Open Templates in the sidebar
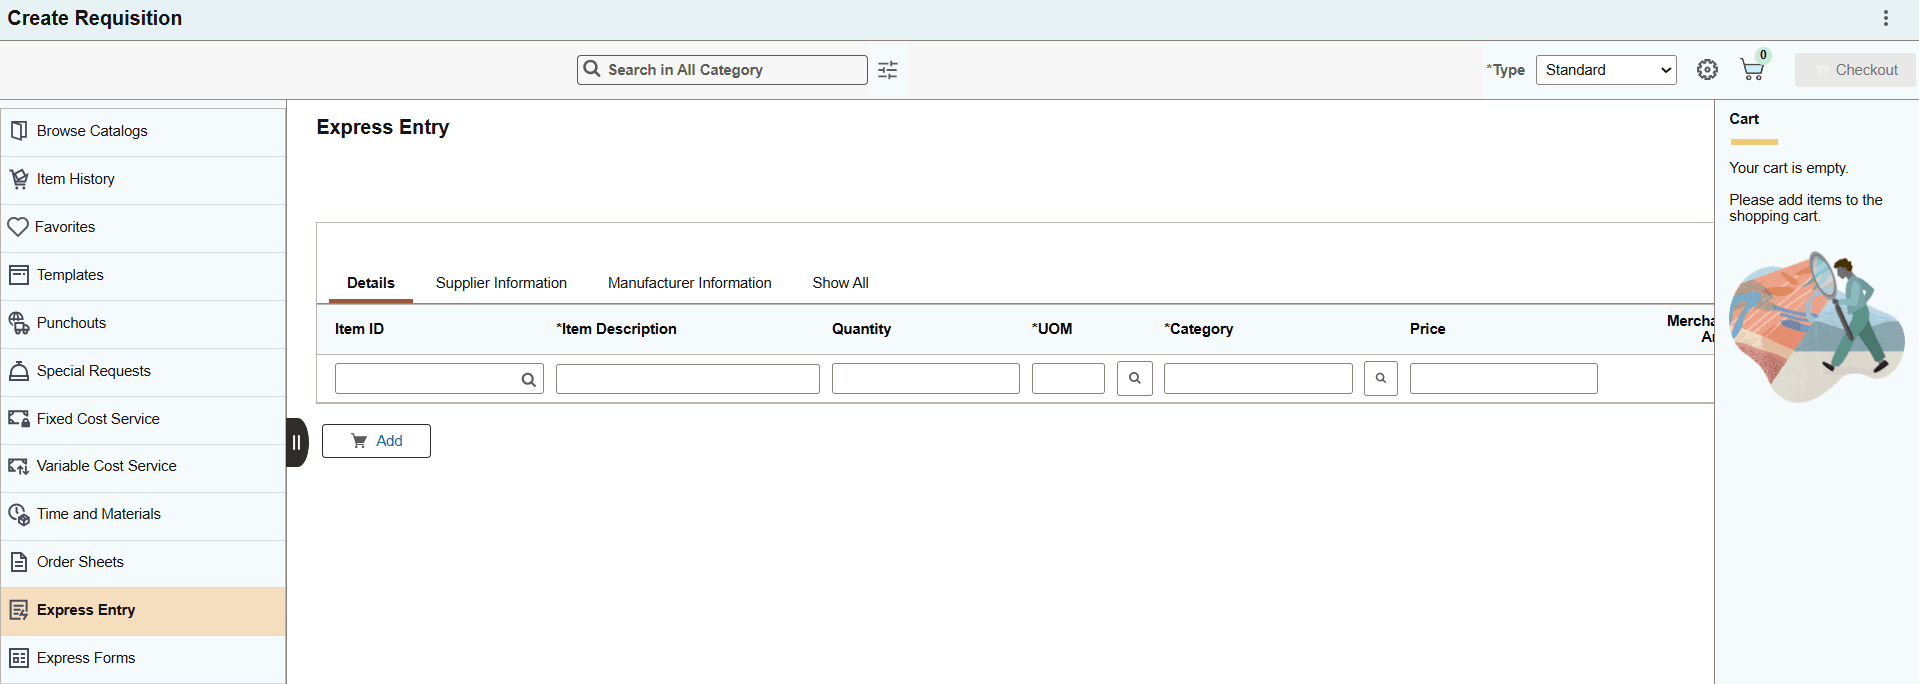 [x=143, y=275]
